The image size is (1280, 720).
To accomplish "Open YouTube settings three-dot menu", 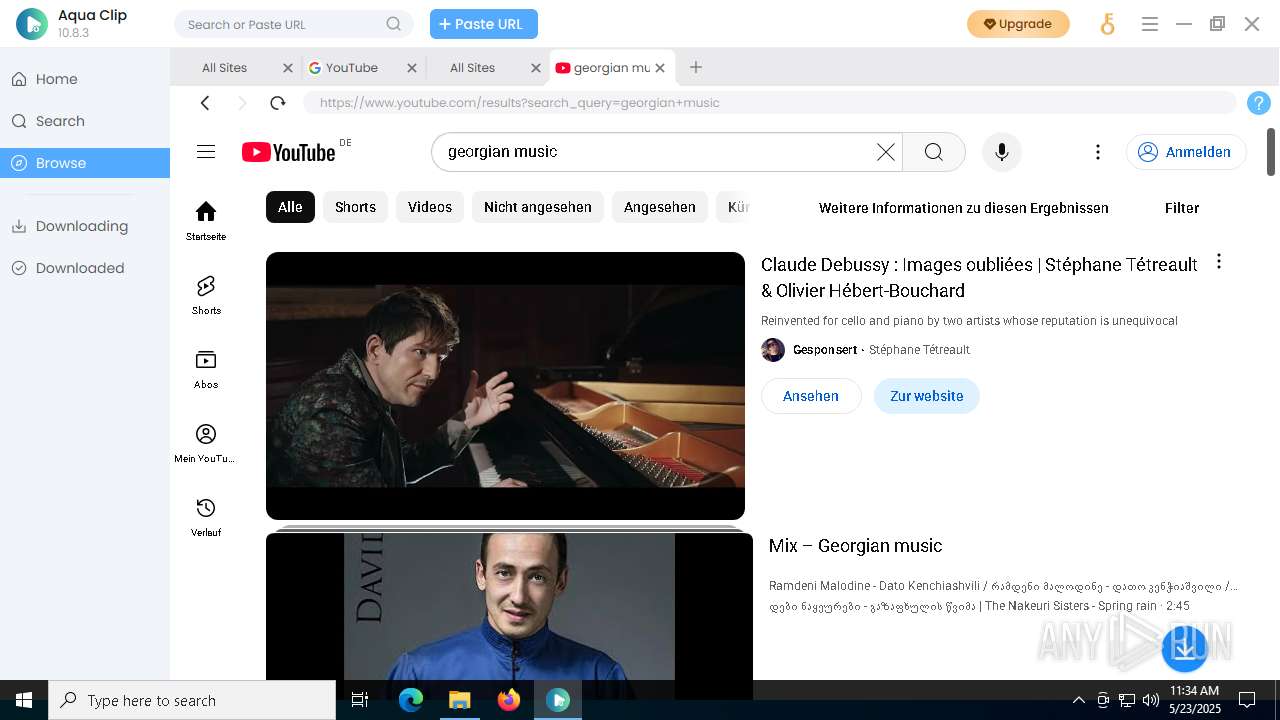I will [1098, 152].
